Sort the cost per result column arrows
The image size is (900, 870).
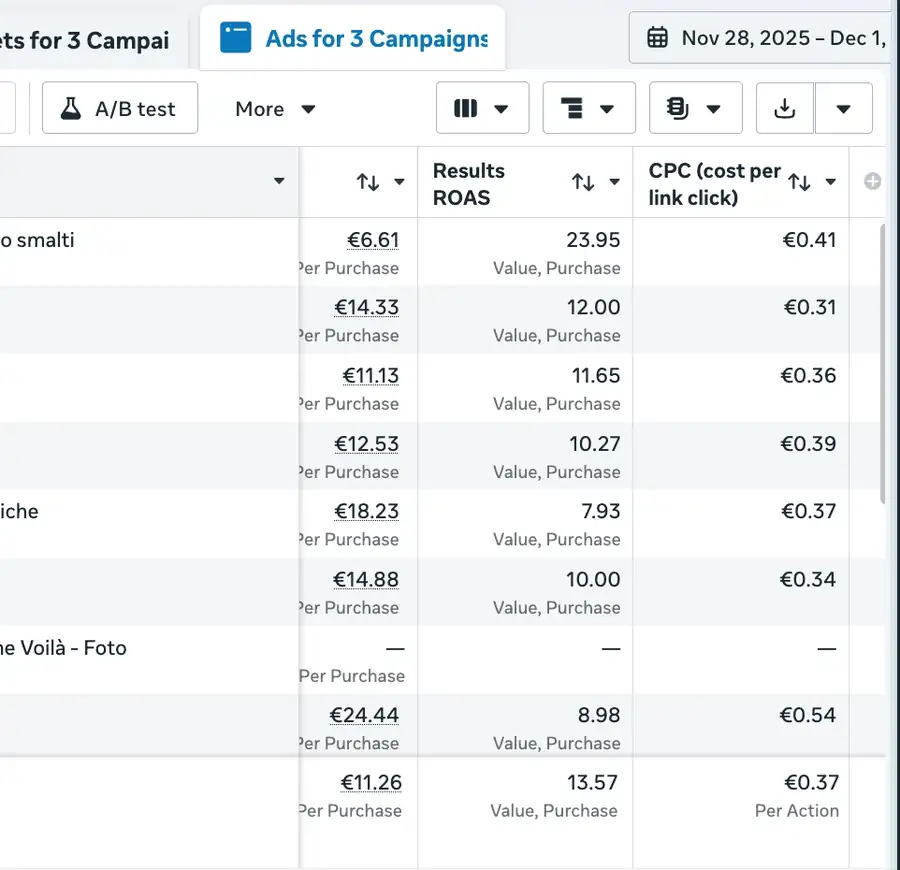tap(367, 182)
